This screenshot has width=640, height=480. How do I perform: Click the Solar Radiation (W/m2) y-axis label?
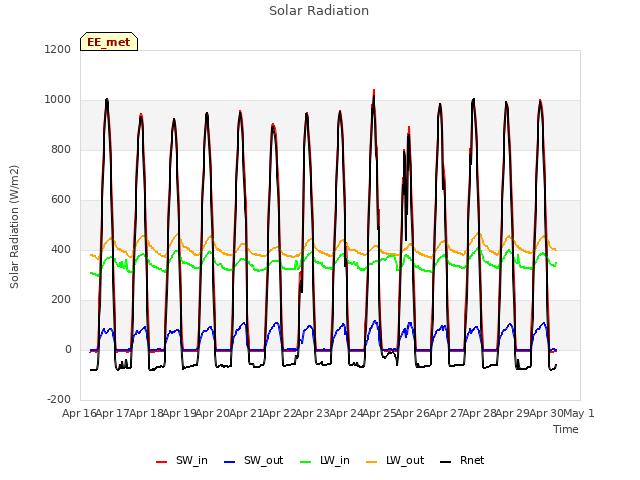[x=14, y=227]
